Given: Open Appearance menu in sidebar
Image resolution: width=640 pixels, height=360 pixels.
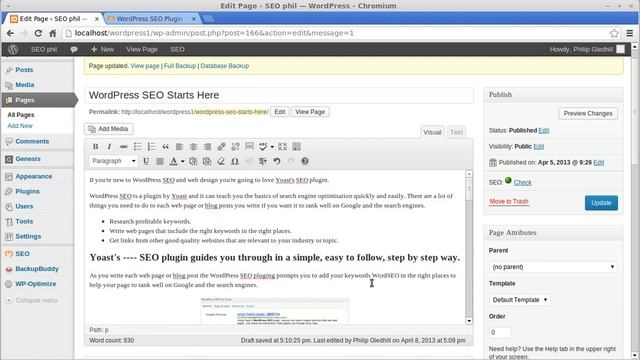Looking at the screenshot, I should 33,176.
